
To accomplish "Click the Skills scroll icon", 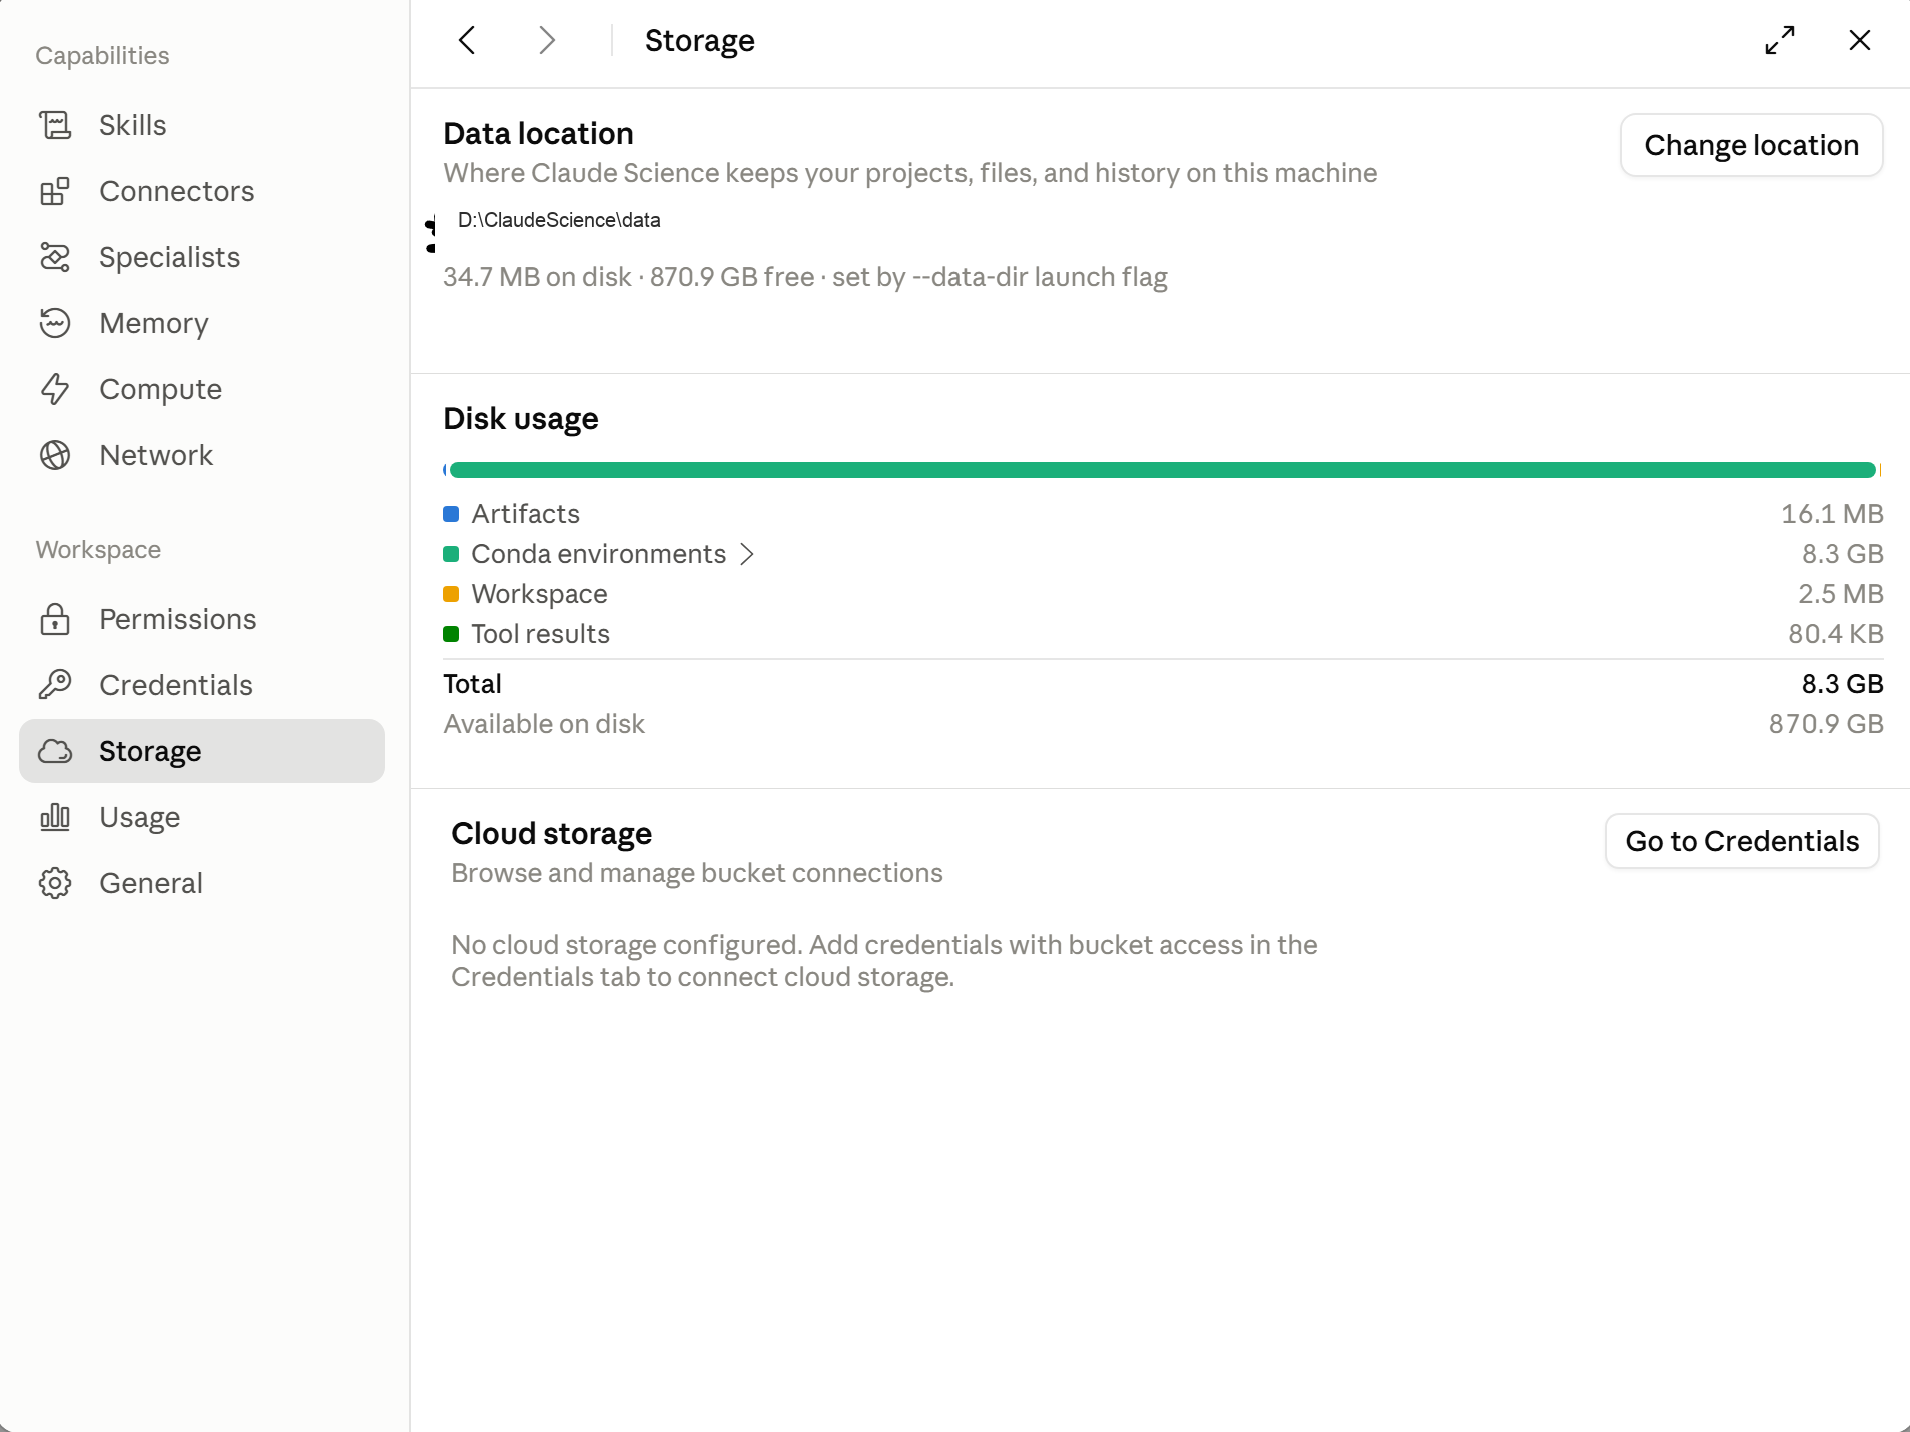I will point(55,125).
